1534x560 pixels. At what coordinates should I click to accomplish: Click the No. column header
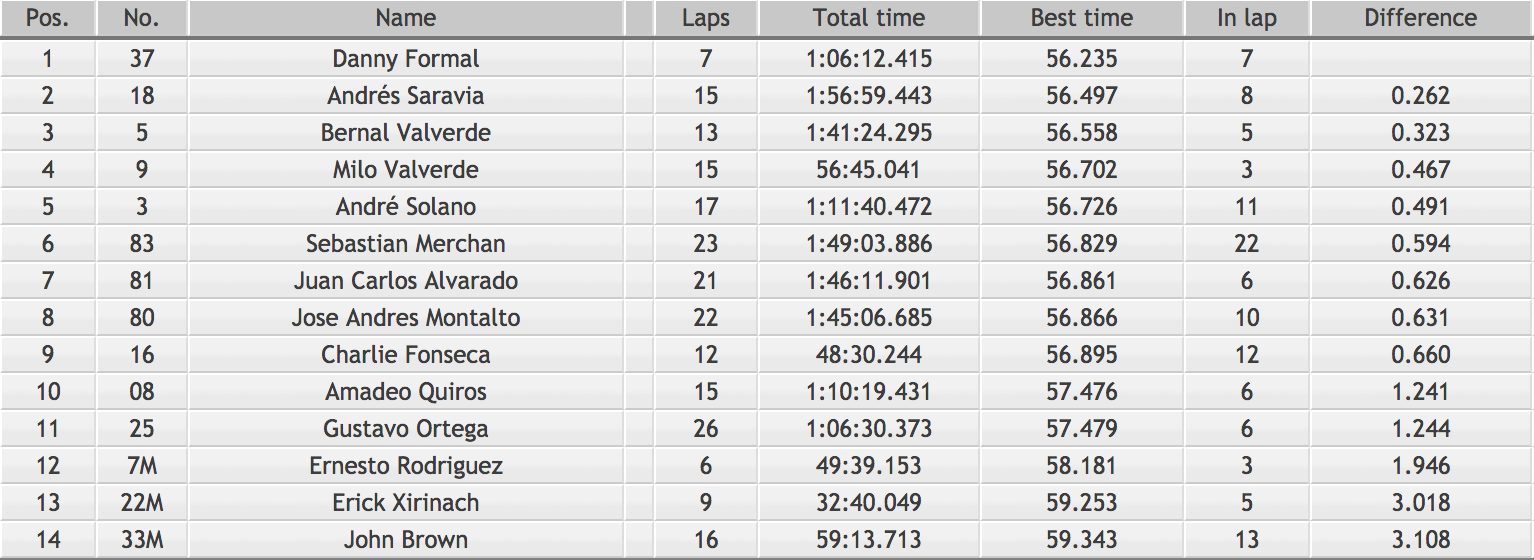click(142, 18)
